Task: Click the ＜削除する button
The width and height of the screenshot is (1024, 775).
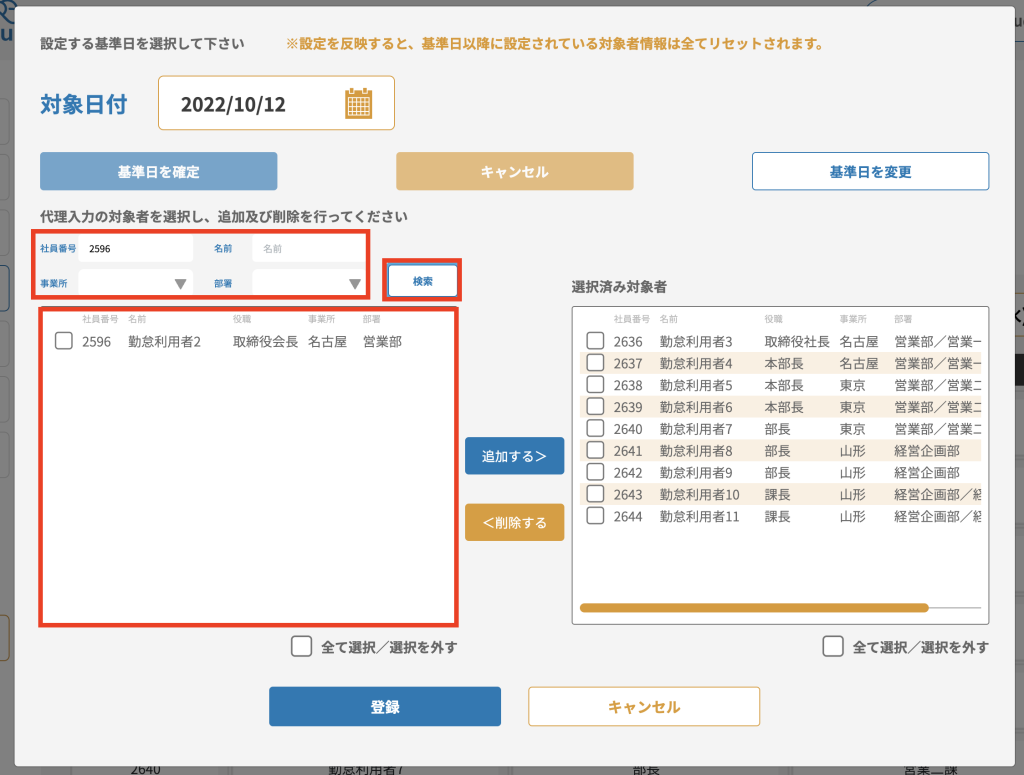Action: 514,522
